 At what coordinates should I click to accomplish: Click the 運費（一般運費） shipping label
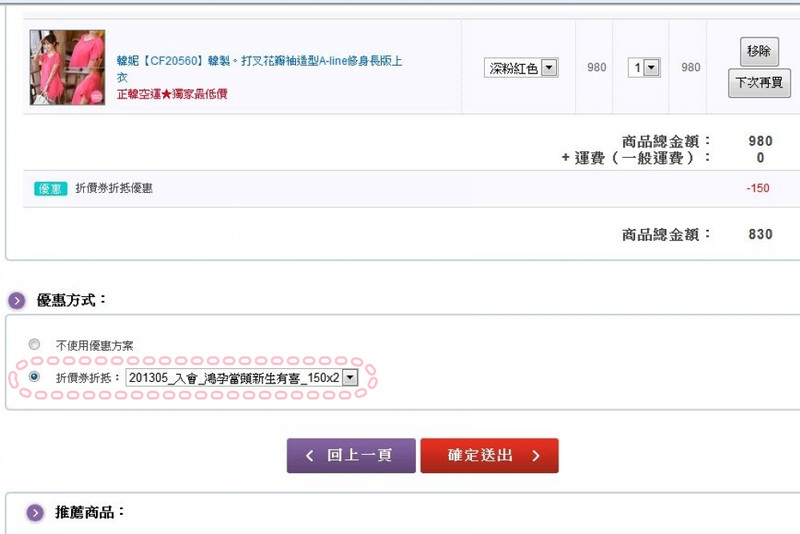click(x=635, y=158)
